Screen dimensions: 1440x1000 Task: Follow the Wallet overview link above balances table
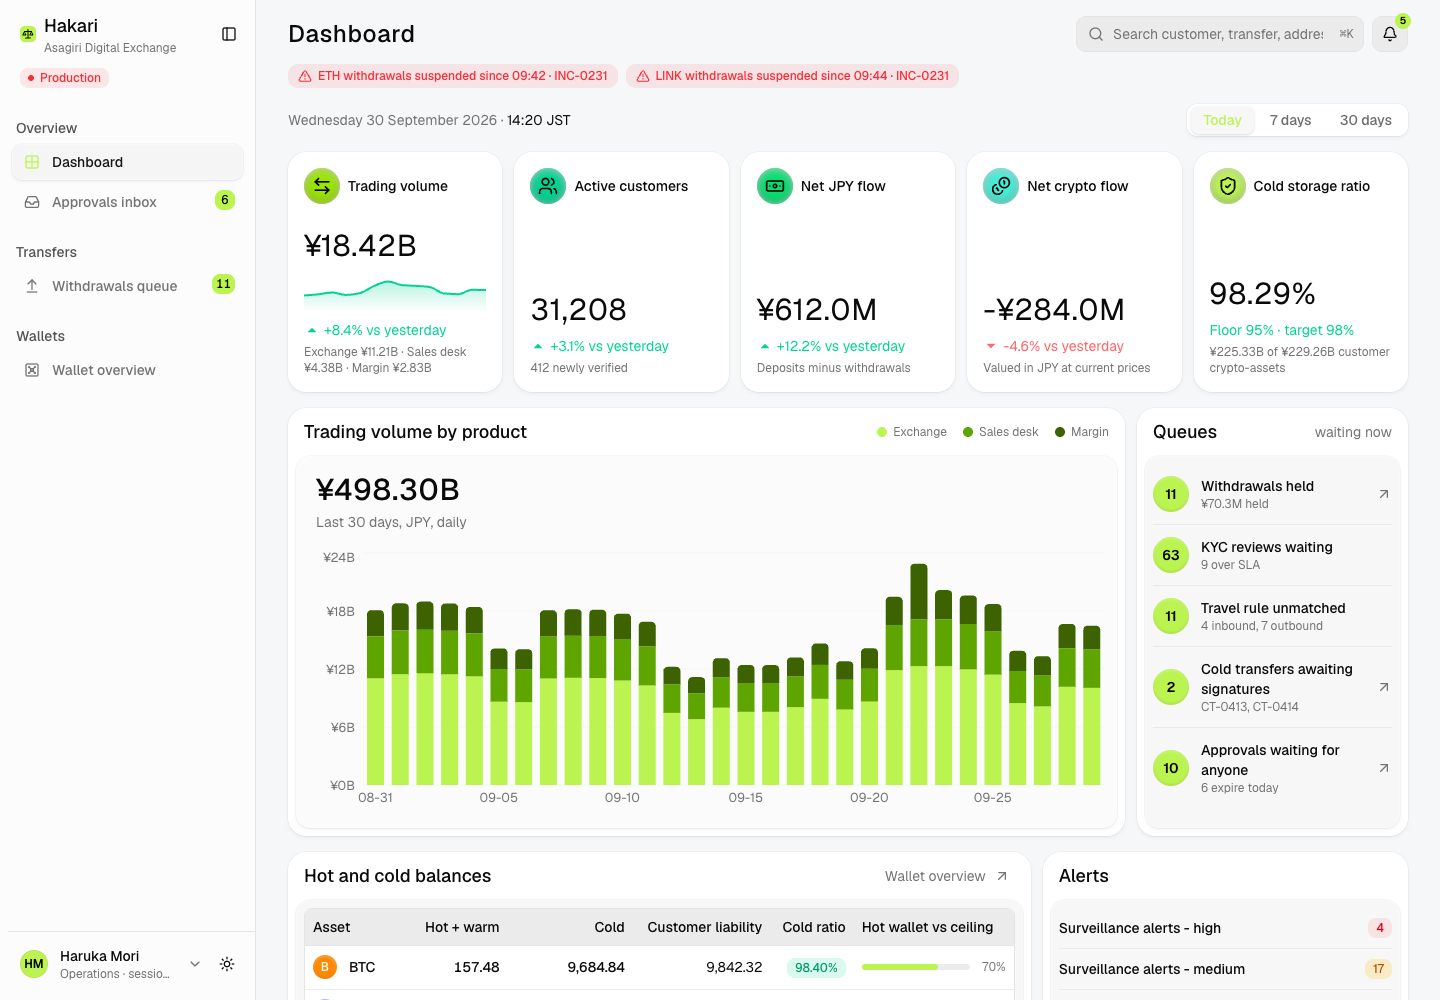coord(946,876)
